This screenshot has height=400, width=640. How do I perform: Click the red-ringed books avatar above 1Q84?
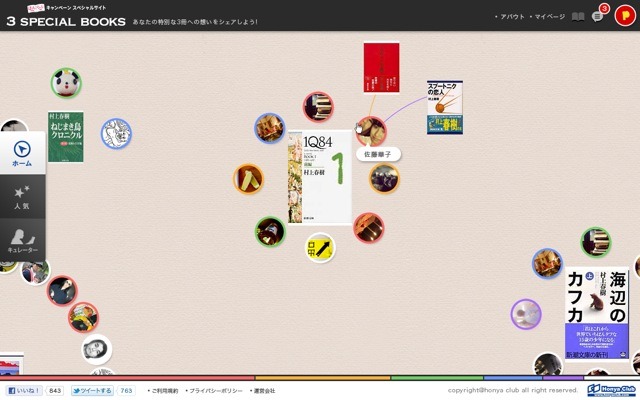click(x=318, y=107)
